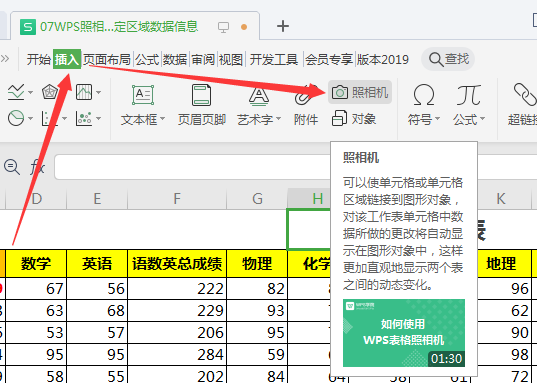Insert WordArt (艺术字)
Screen dimensions: 537x383
(x=259, y=105)
